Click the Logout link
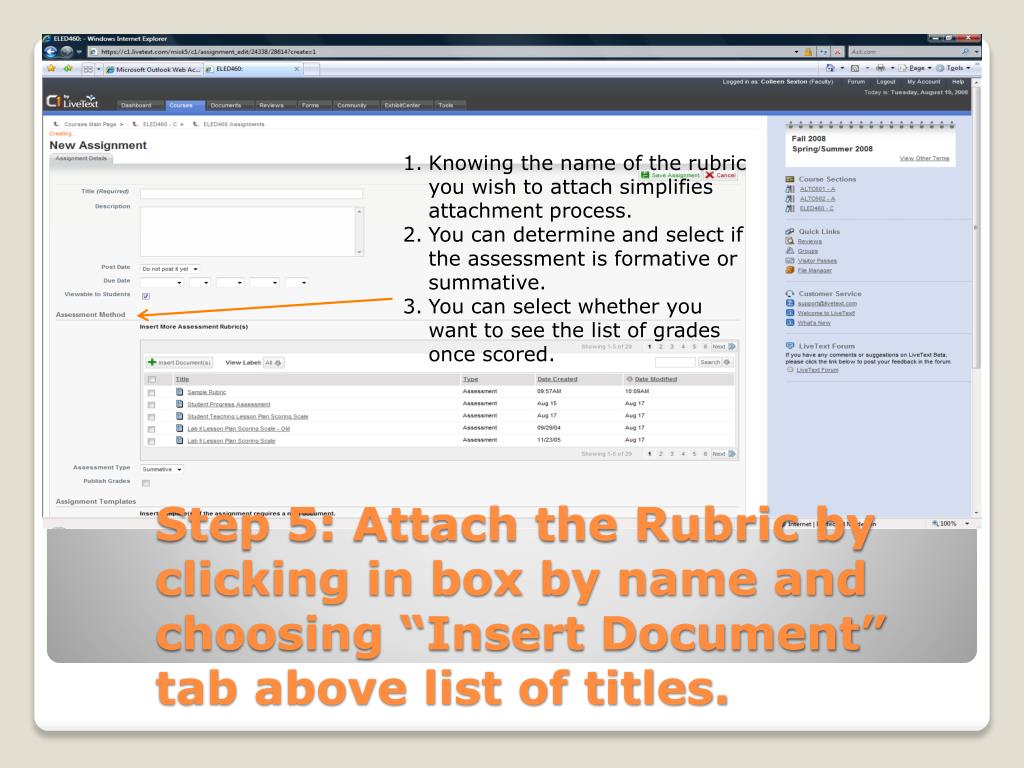 tap(886, 82)
